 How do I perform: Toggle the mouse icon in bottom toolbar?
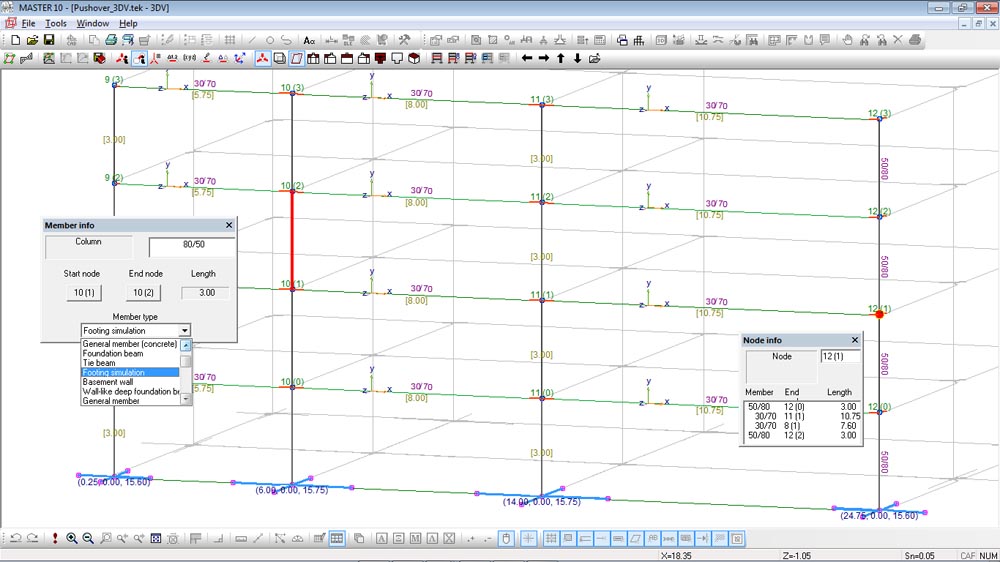506,538
